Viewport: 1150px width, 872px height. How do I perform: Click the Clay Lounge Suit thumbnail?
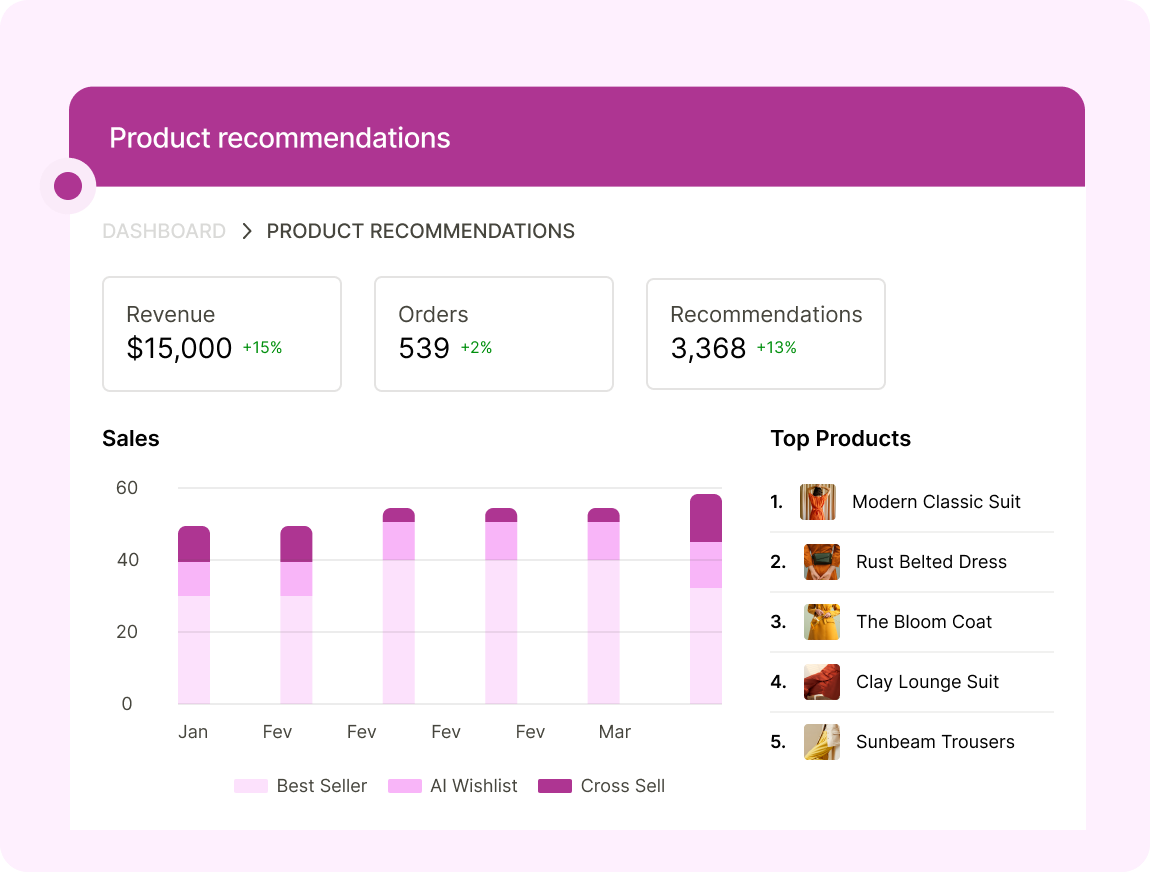(x=821, y=682)
